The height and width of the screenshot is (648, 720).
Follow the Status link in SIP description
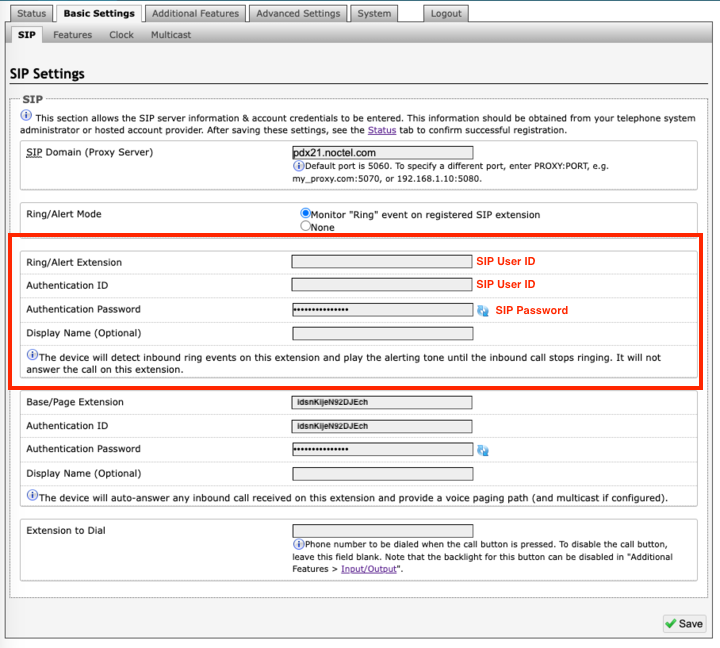coord(381,130)
